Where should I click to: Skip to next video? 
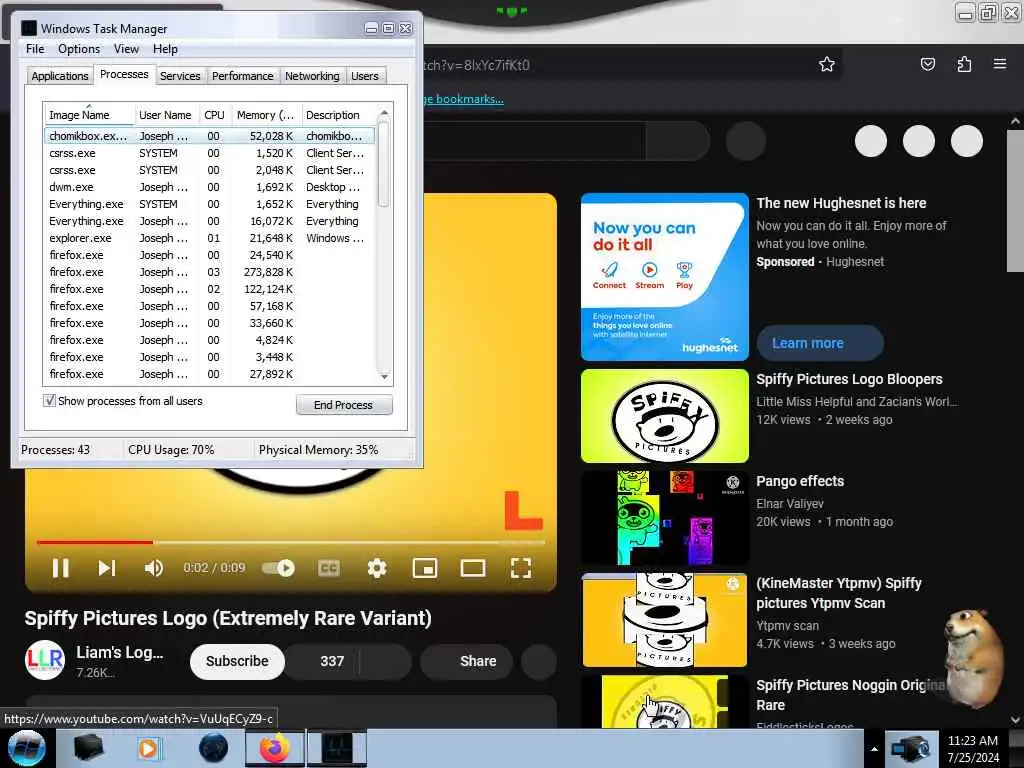pyautogui.click(x=107, y=568)
